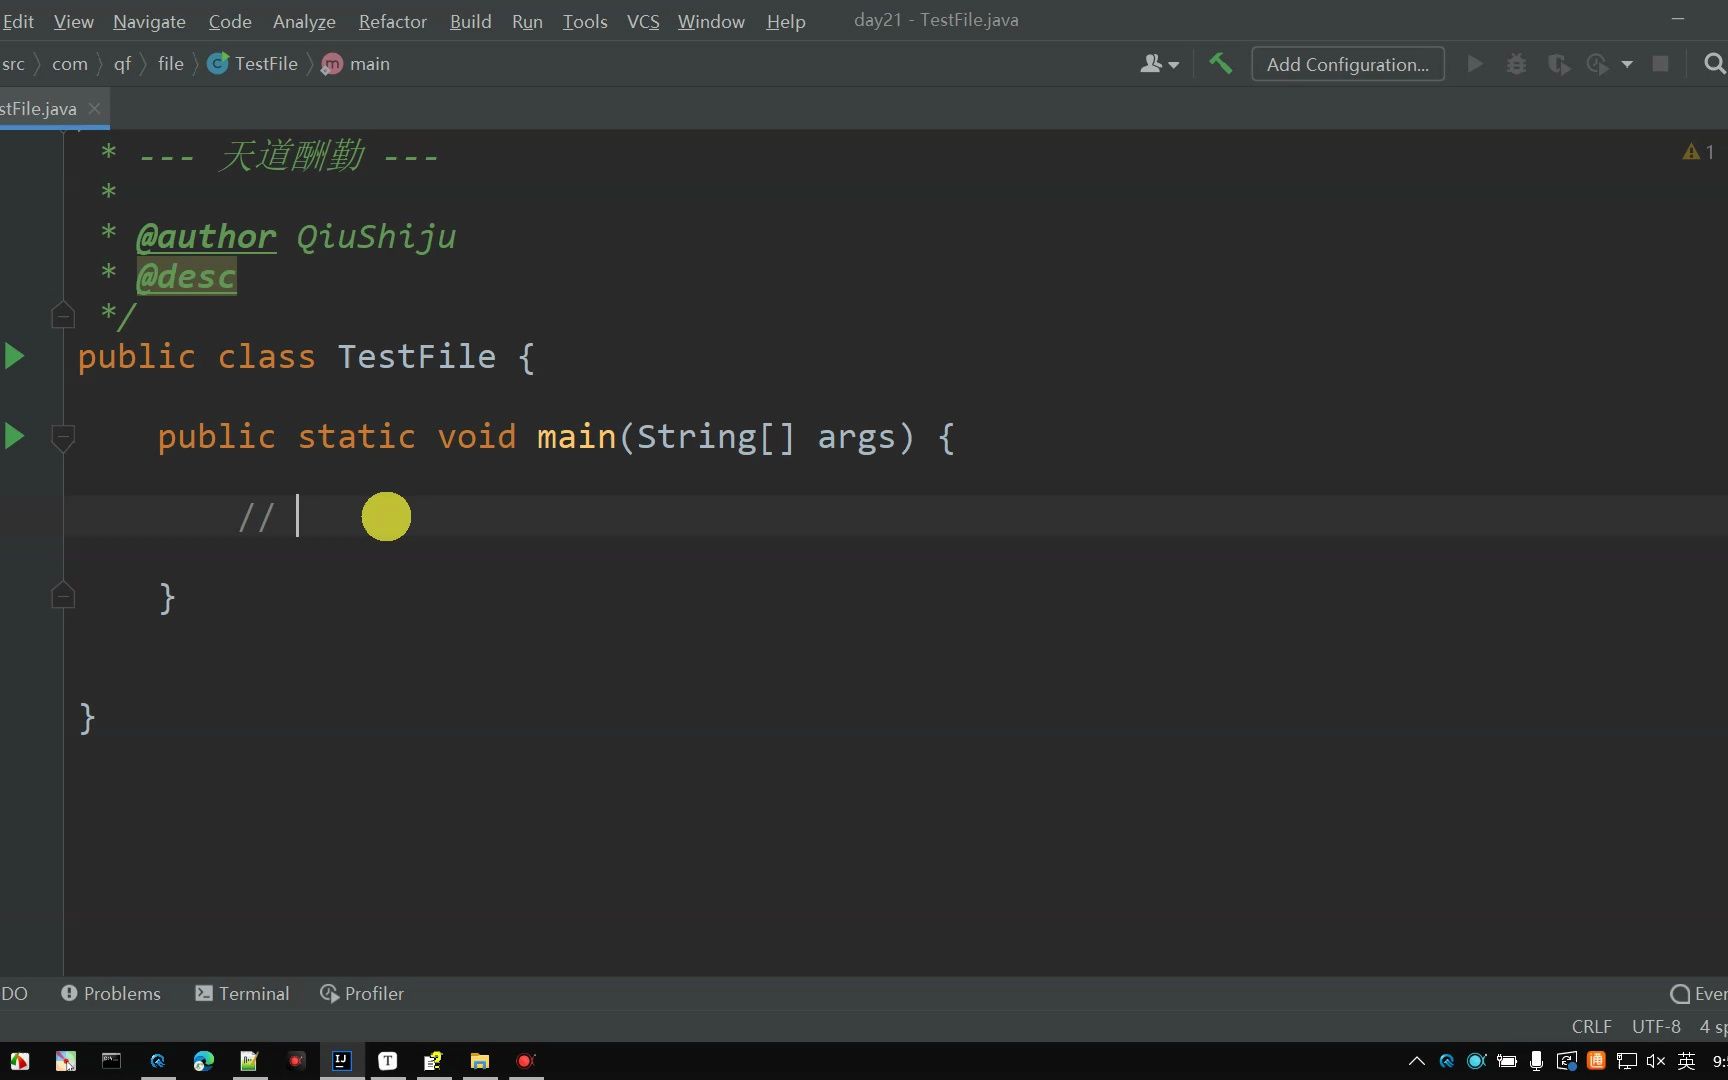Run class TestFile via gutter arrow
1728x1080 pixels.
pyautogui.click(x=15, y=356)
